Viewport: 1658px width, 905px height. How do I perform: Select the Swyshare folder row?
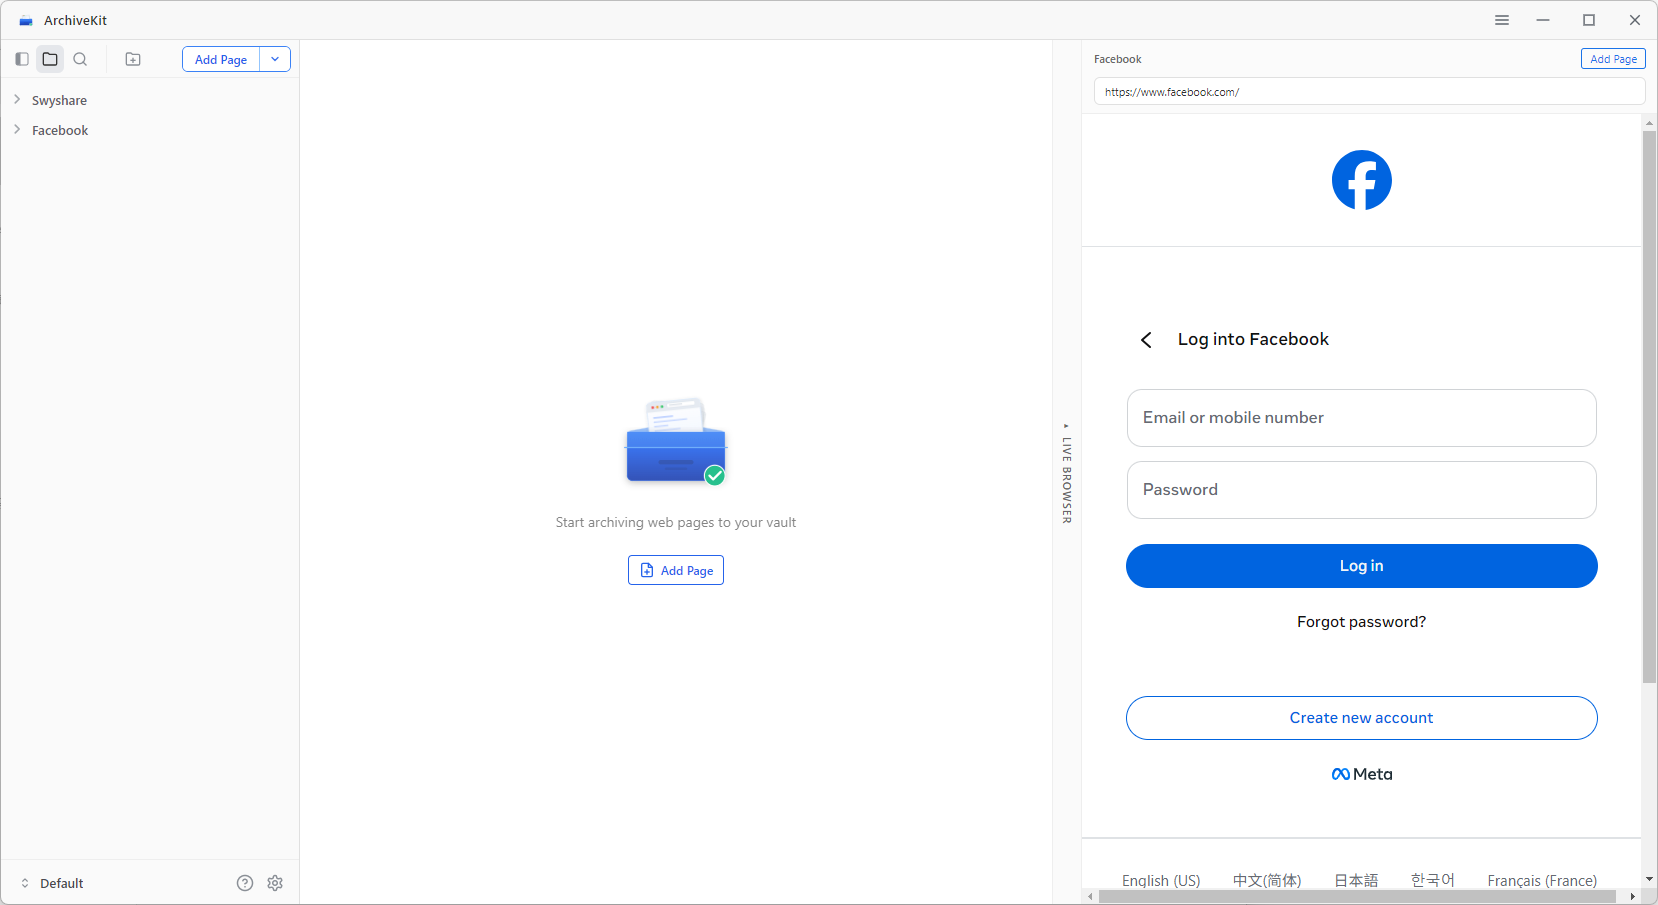[x=150, y=100]
